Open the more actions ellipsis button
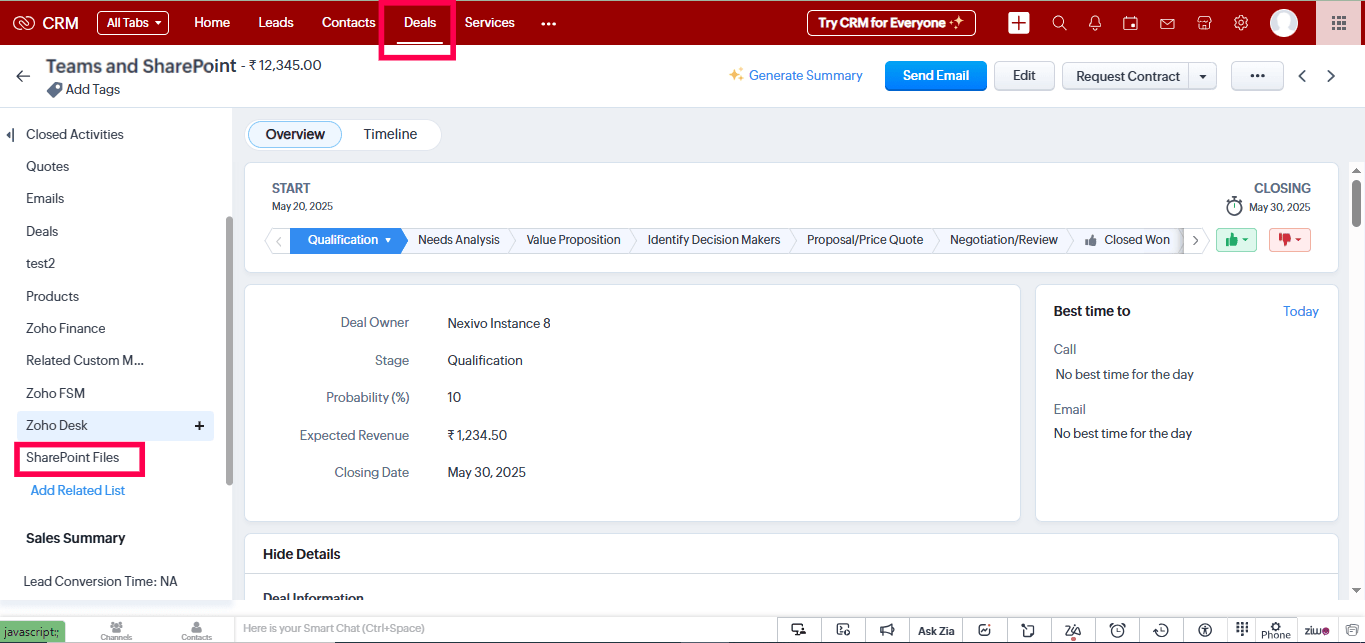This screenshot has height=643, width=1365. click(x=1257, y=76)
